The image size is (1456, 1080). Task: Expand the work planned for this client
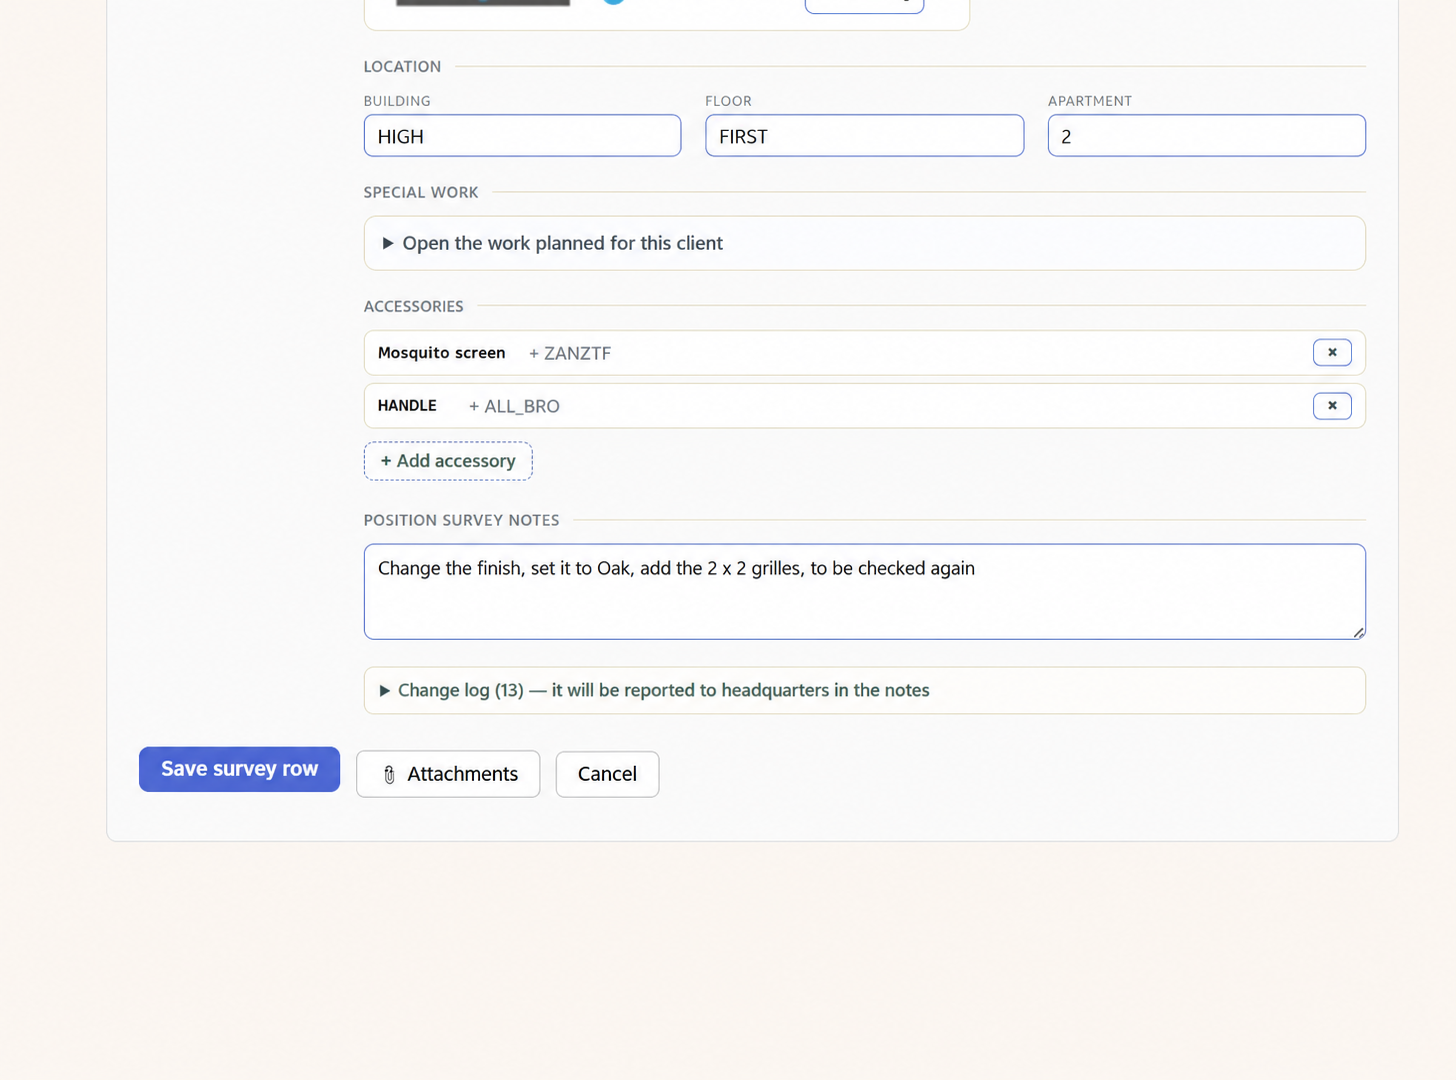[864, 243]
